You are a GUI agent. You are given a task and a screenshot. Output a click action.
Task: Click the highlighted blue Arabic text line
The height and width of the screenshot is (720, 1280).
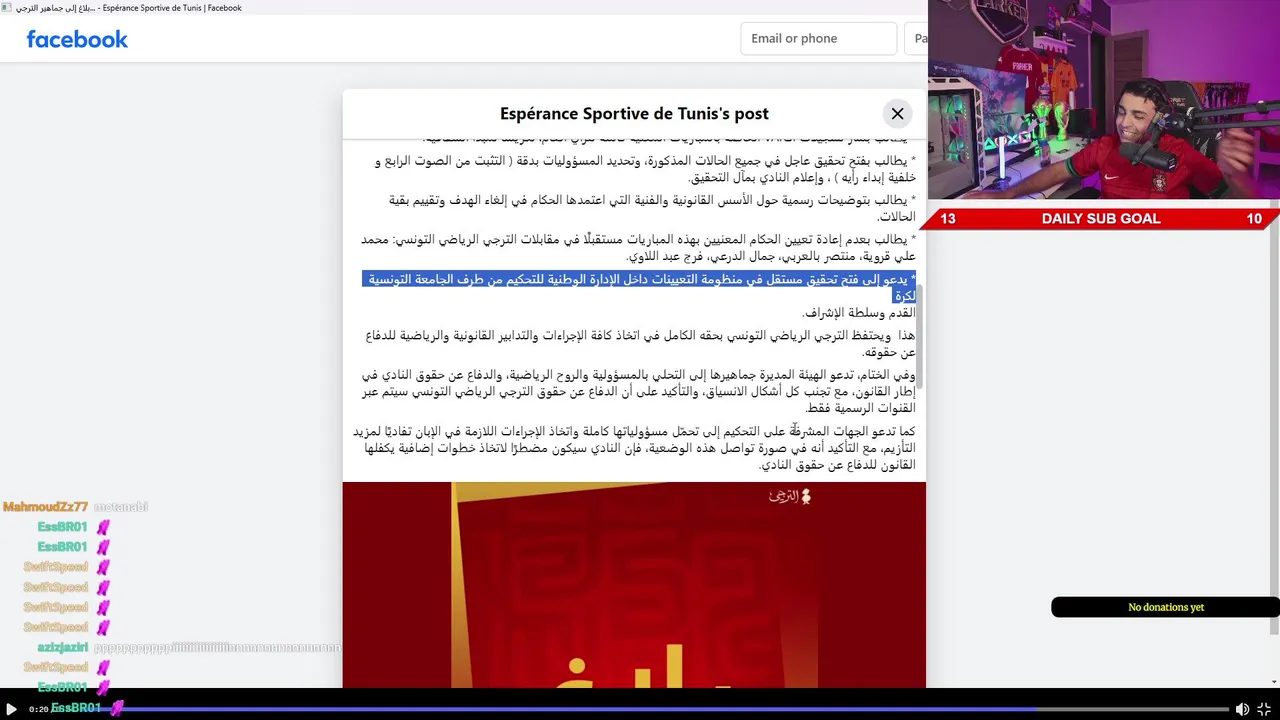(639, 287)
